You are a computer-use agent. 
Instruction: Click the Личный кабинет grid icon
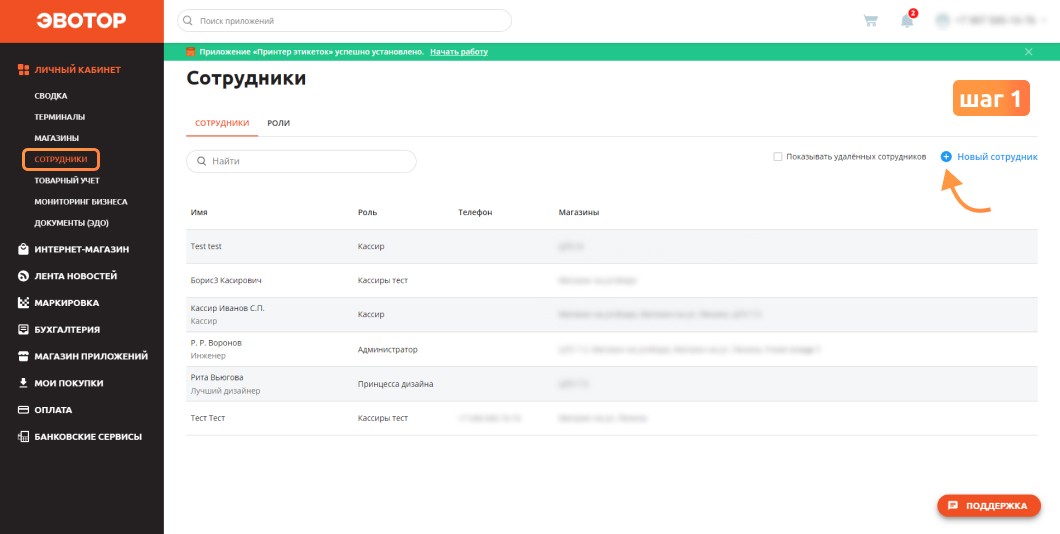tap(24, 70)
